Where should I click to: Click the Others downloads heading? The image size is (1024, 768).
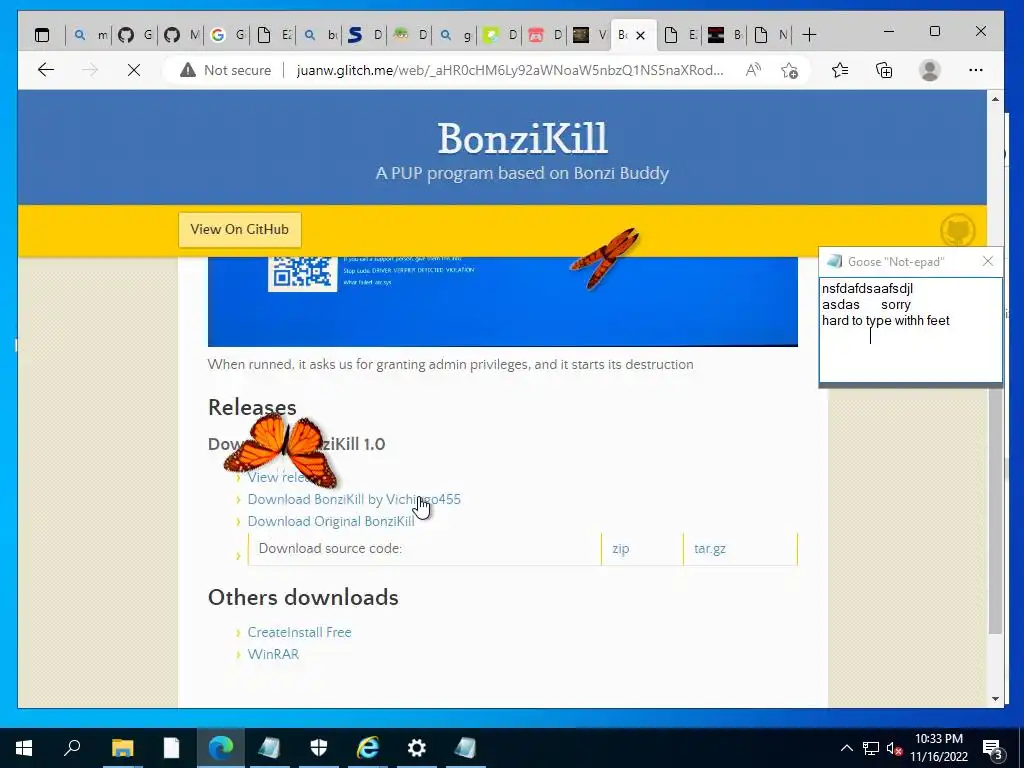tap(303, 597)
